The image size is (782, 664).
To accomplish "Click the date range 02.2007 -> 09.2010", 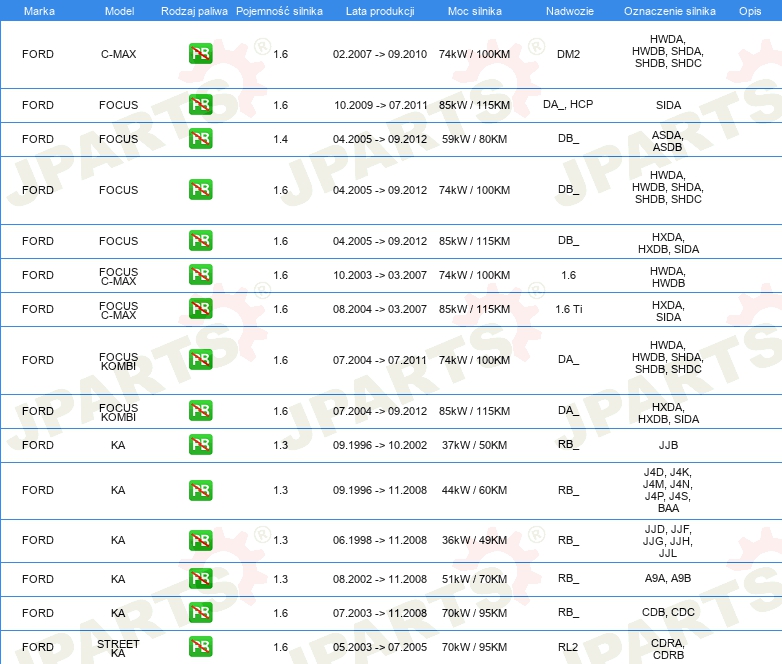I will pos(380,54).
